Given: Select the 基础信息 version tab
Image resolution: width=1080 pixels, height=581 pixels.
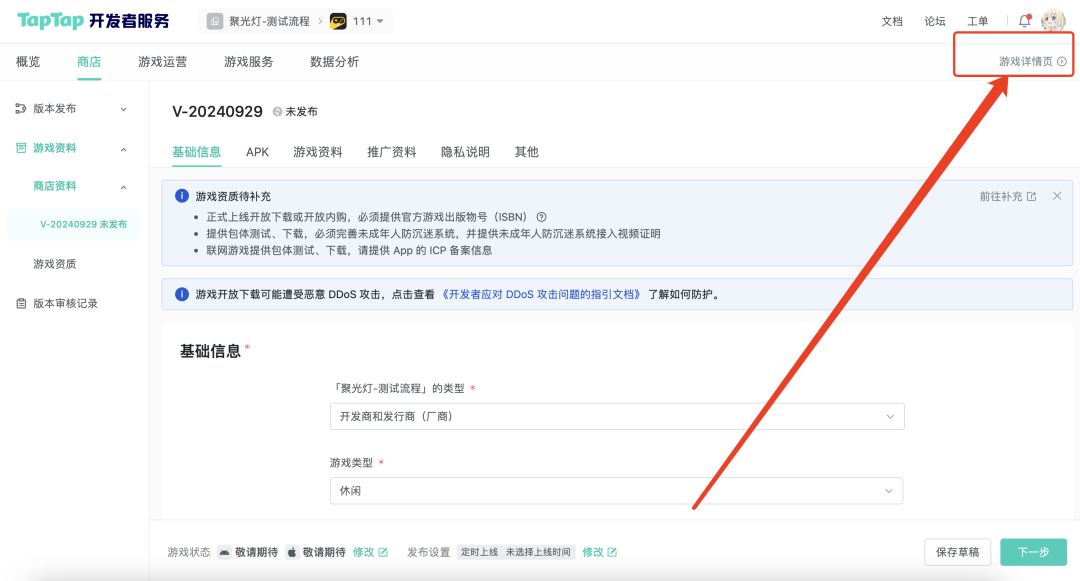Looking at the screenshot, I should [x=196, y=152].
